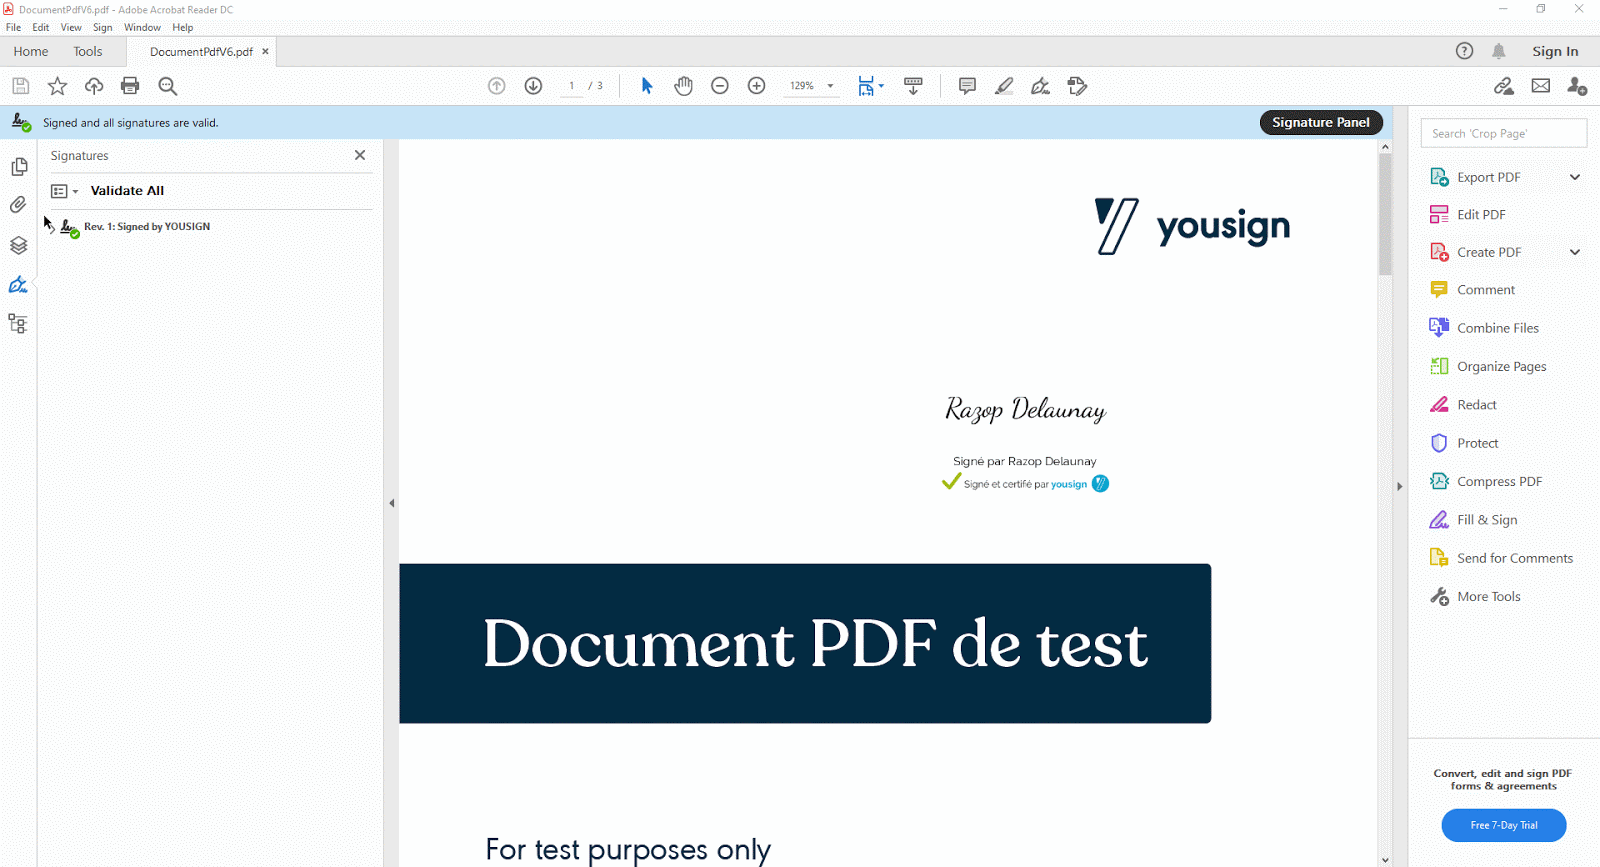
Task: Open the Window menu
Action: pyautogui.click(x=142, y=28)
